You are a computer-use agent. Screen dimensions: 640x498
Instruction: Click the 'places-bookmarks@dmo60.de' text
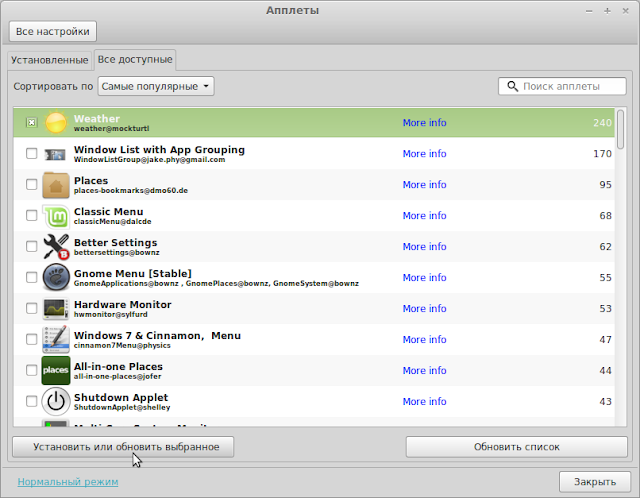coord(131,191)
